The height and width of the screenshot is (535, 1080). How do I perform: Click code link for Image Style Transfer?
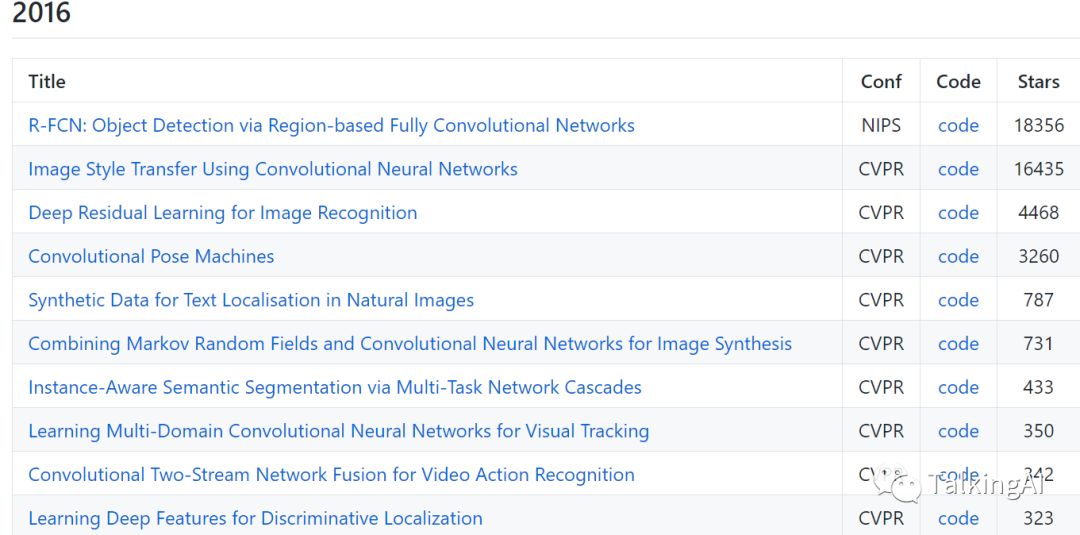[x=958, y=169]
